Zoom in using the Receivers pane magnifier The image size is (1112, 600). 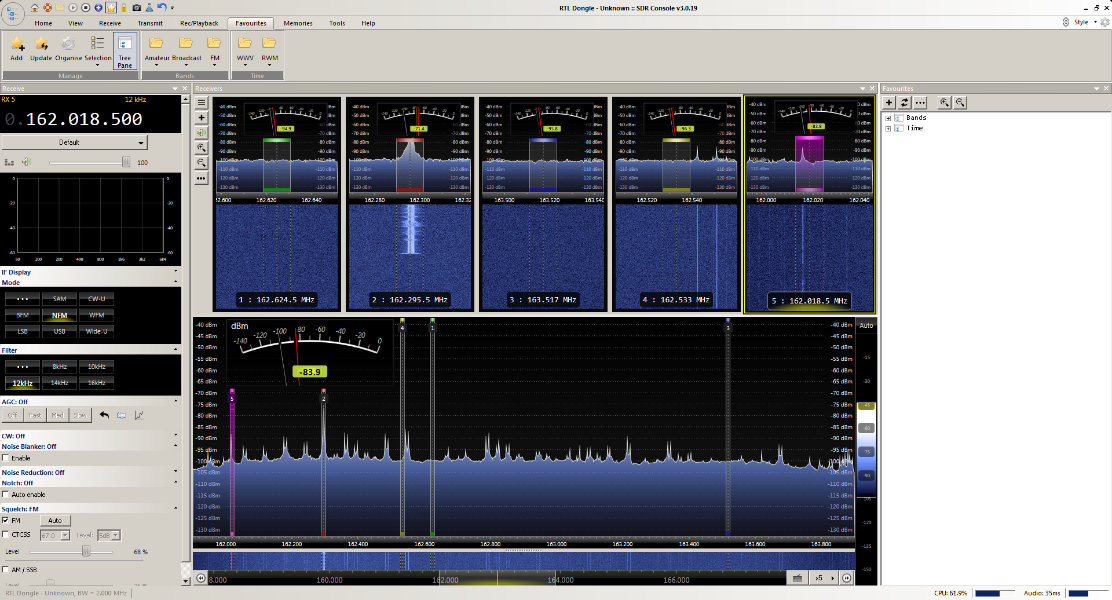coord(201,148)
